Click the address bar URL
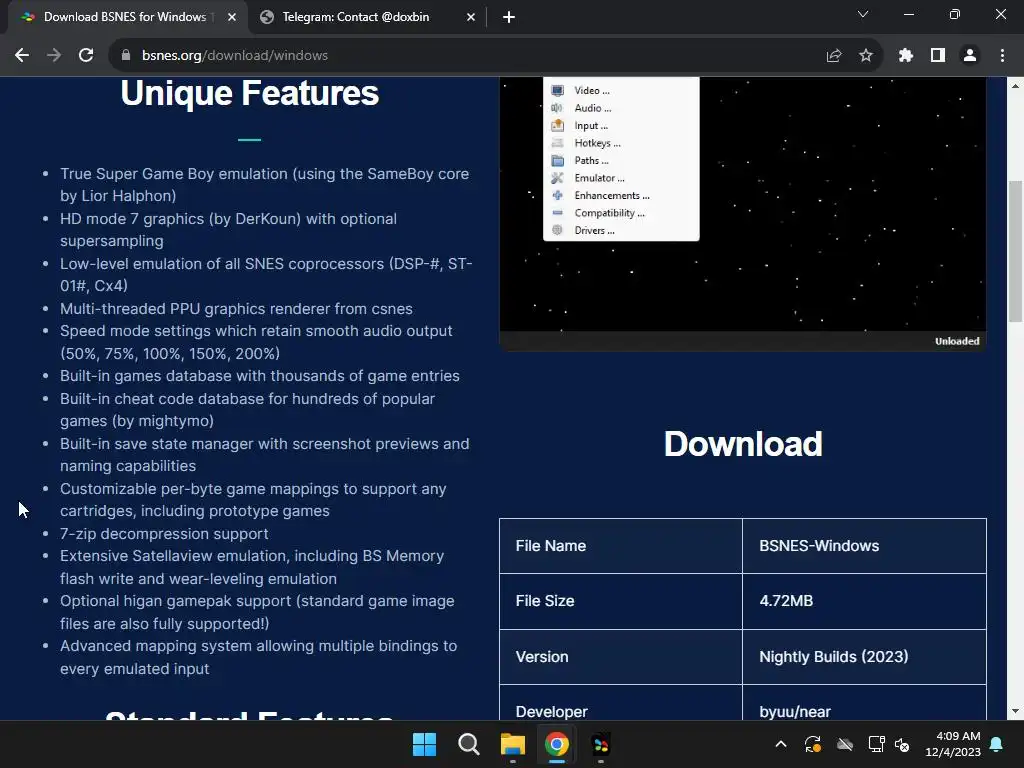1024x768 pixels. (235, 56)
